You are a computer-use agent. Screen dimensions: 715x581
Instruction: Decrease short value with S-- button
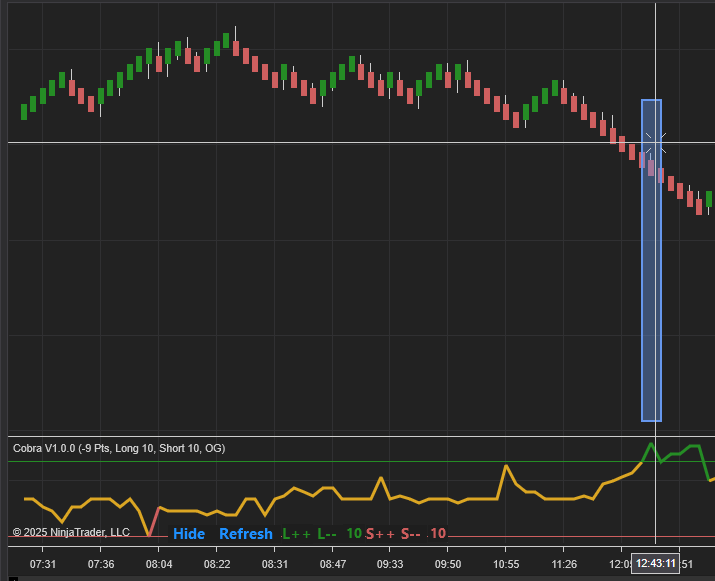click(411, 534)
